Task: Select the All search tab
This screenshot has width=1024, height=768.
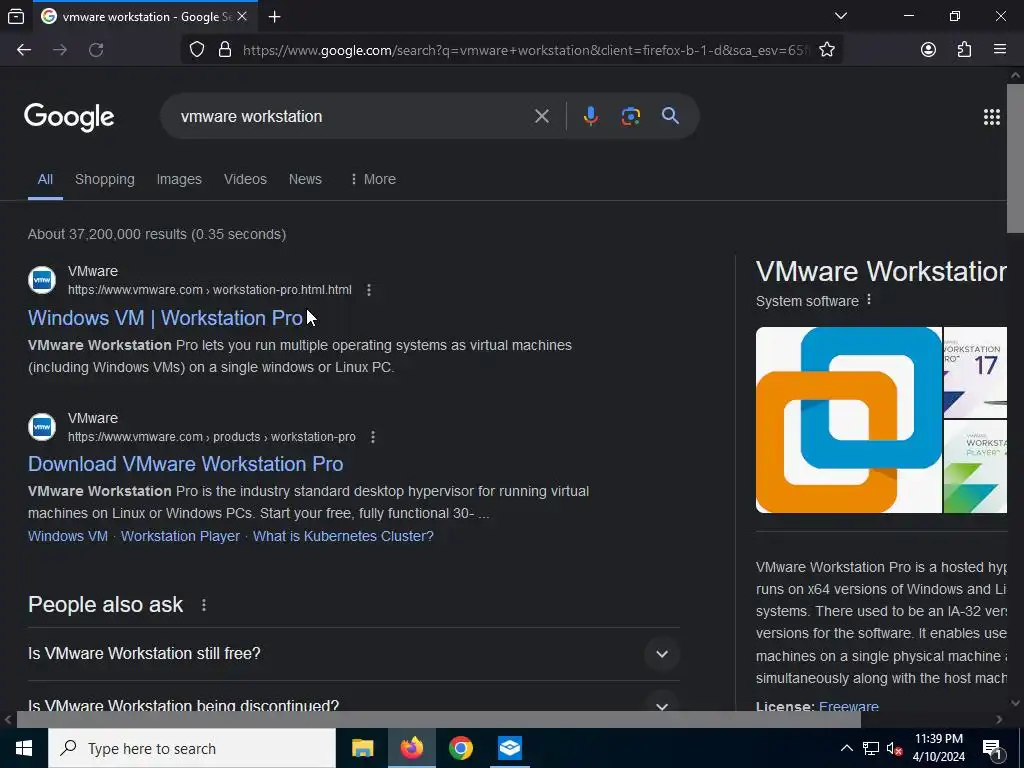Action: 45,180
